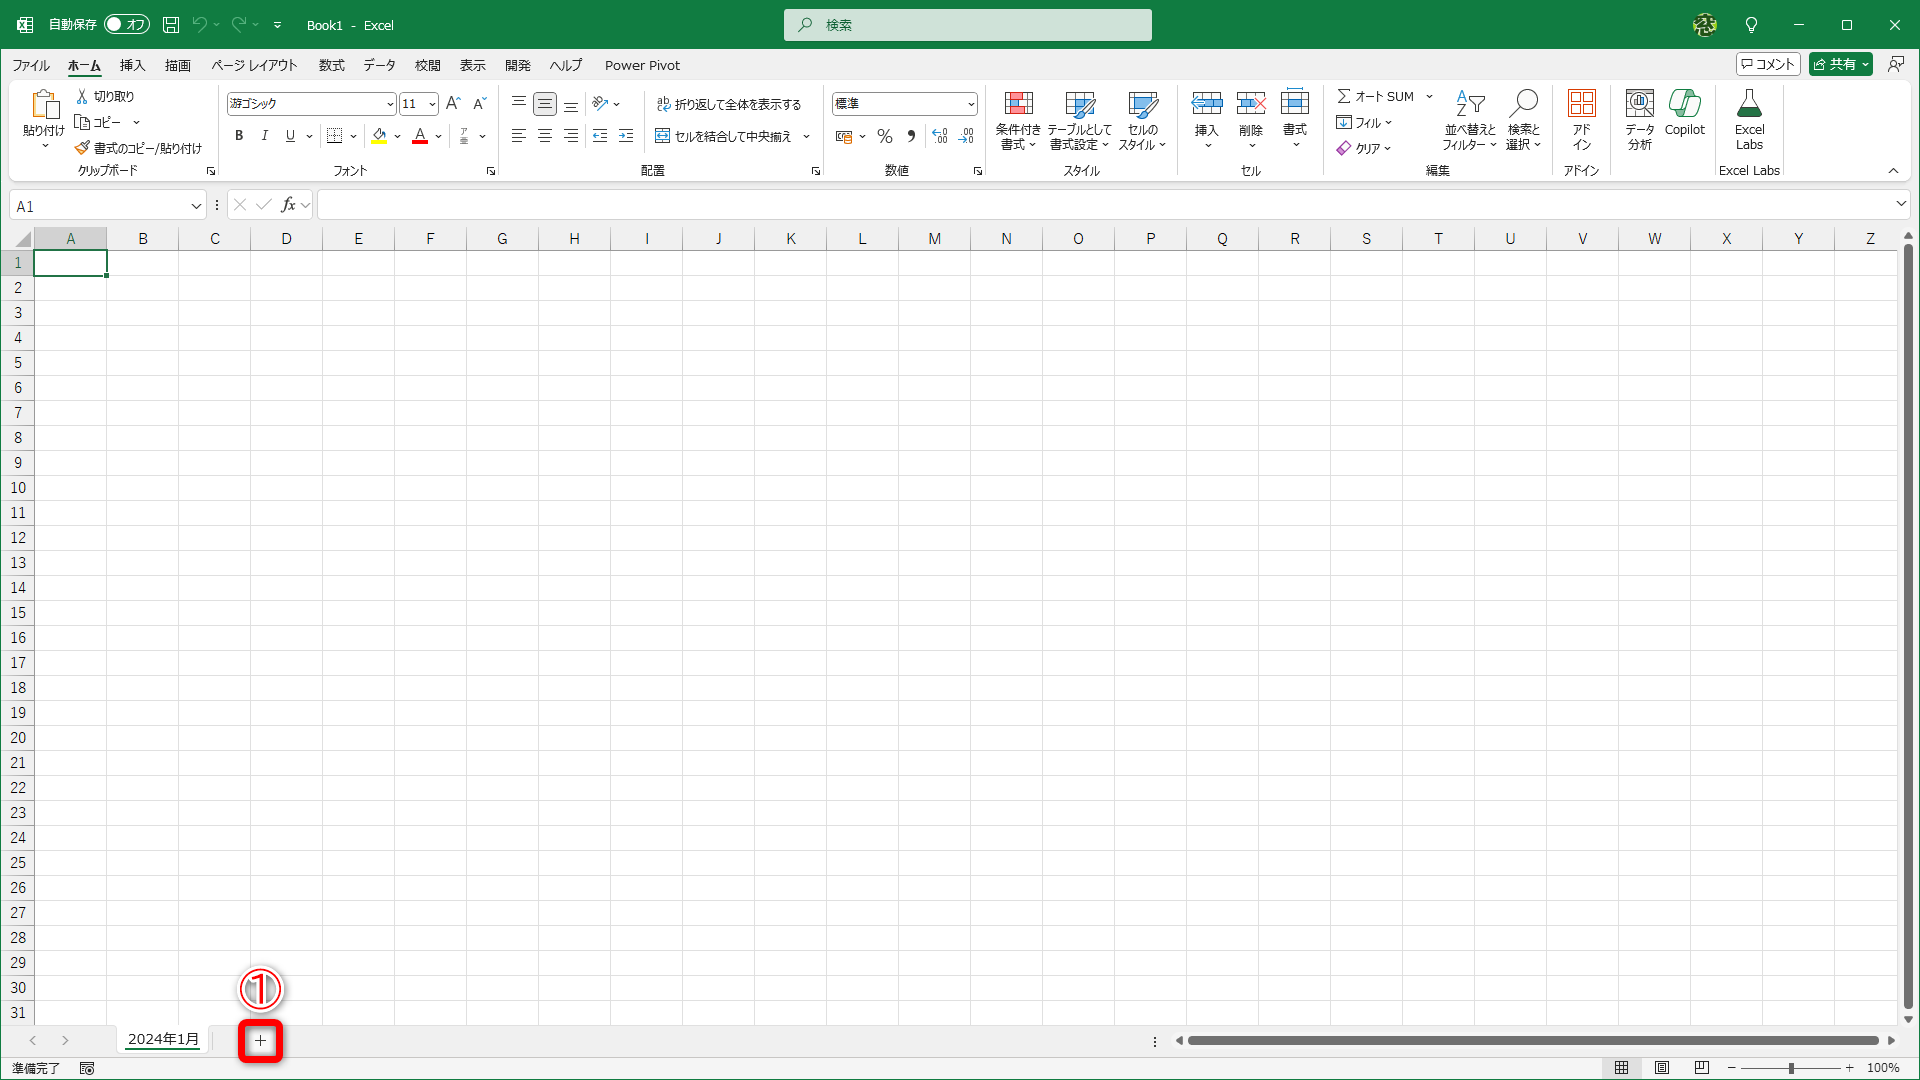Expand the Name Box dropdown
1920x1080 pixels.
point(196,206)
